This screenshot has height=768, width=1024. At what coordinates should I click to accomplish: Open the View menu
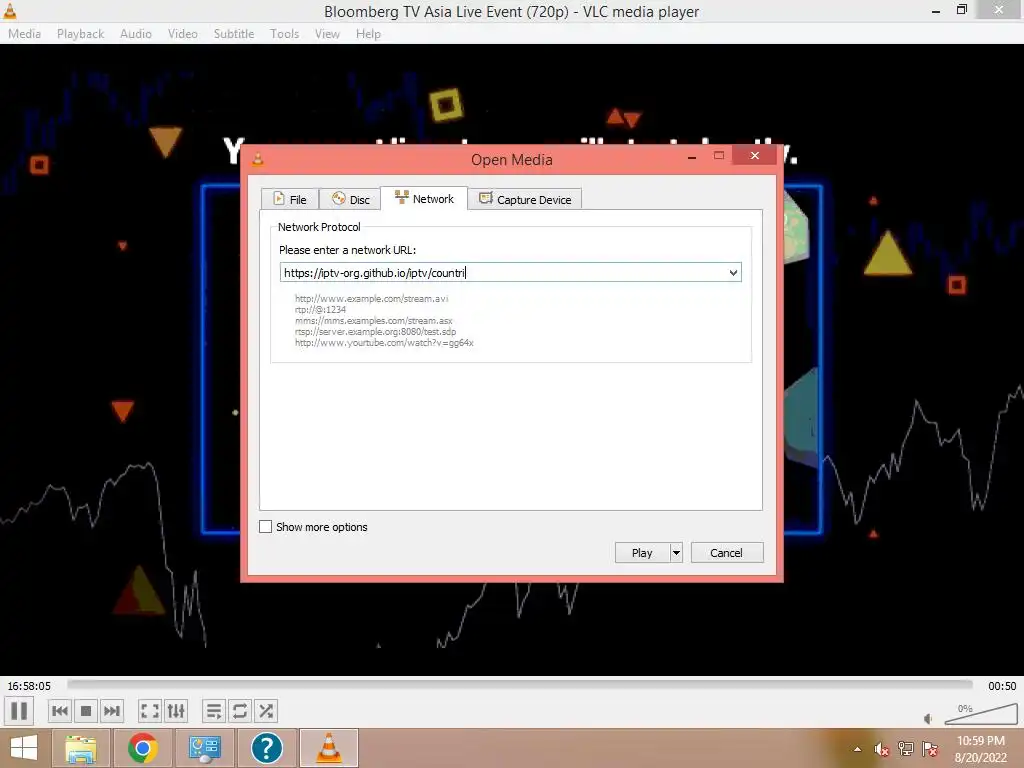(327, 34)
